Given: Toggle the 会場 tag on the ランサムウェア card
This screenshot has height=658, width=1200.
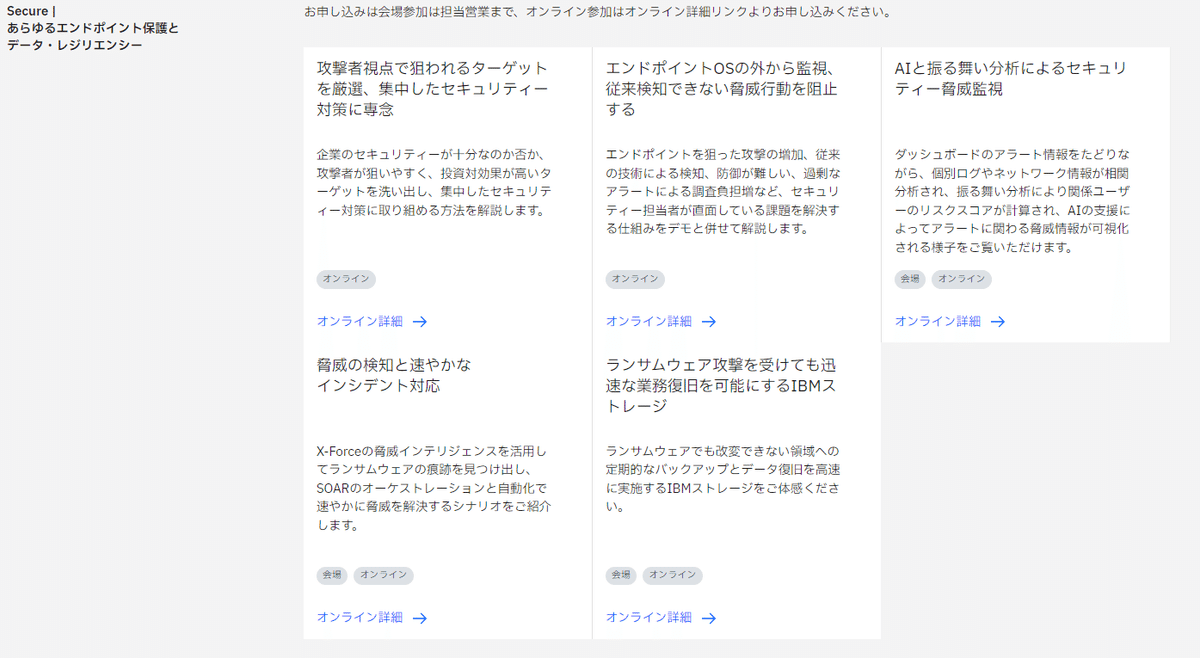Looking at the screenshot, I should coord(620,575).
